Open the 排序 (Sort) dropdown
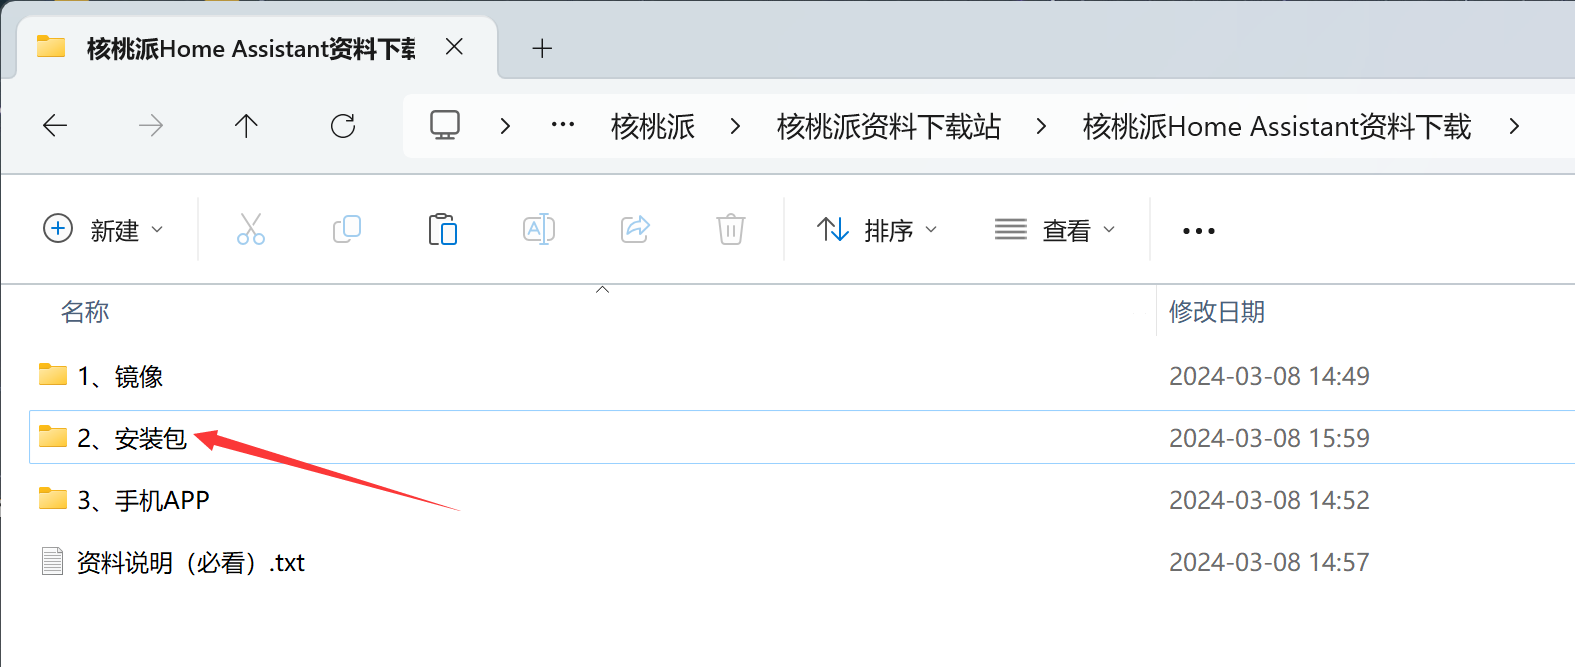Image resolution: width=1575 pixels, height=667 pixels. pyautogui.click(x=877, y=231)
